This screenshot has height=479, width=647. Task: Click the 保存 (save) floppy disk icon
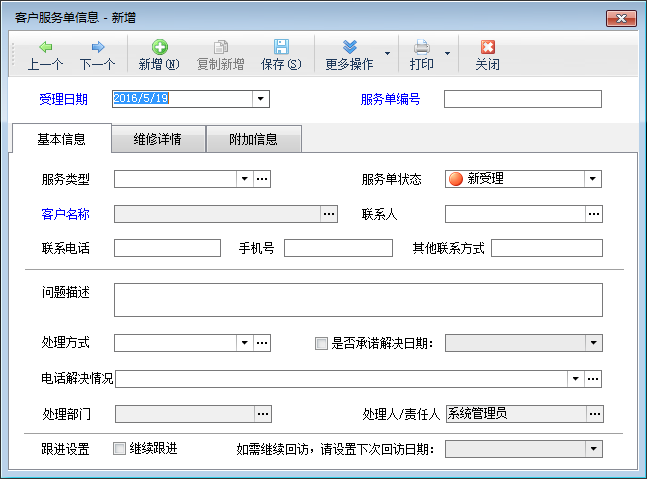click(281, 47)
